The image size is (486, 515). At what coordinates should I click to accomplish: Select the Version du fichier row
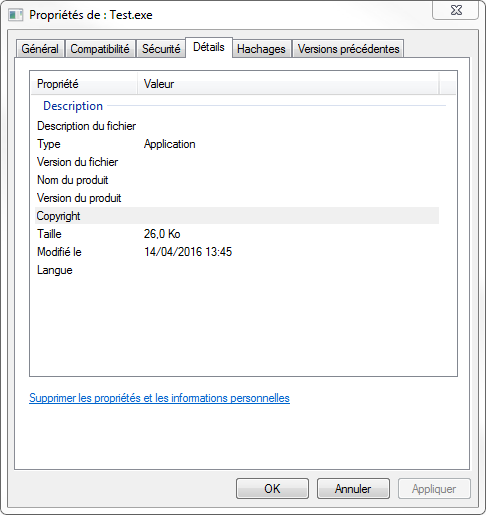coord(237,162)
